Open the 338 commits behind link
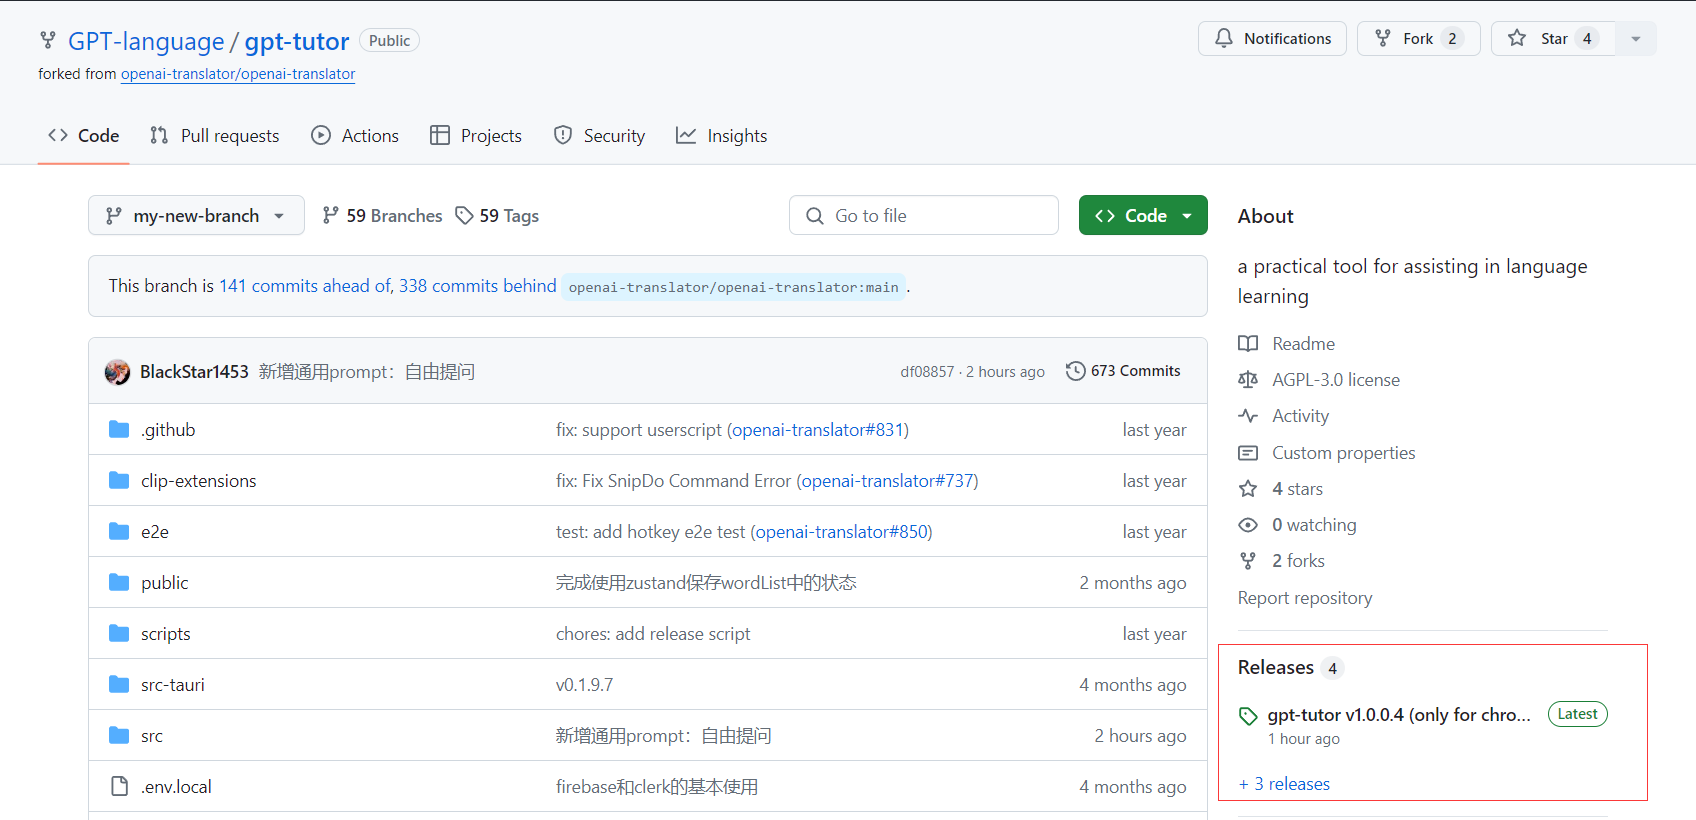The image size is (1696, 820). click(477, 286)
